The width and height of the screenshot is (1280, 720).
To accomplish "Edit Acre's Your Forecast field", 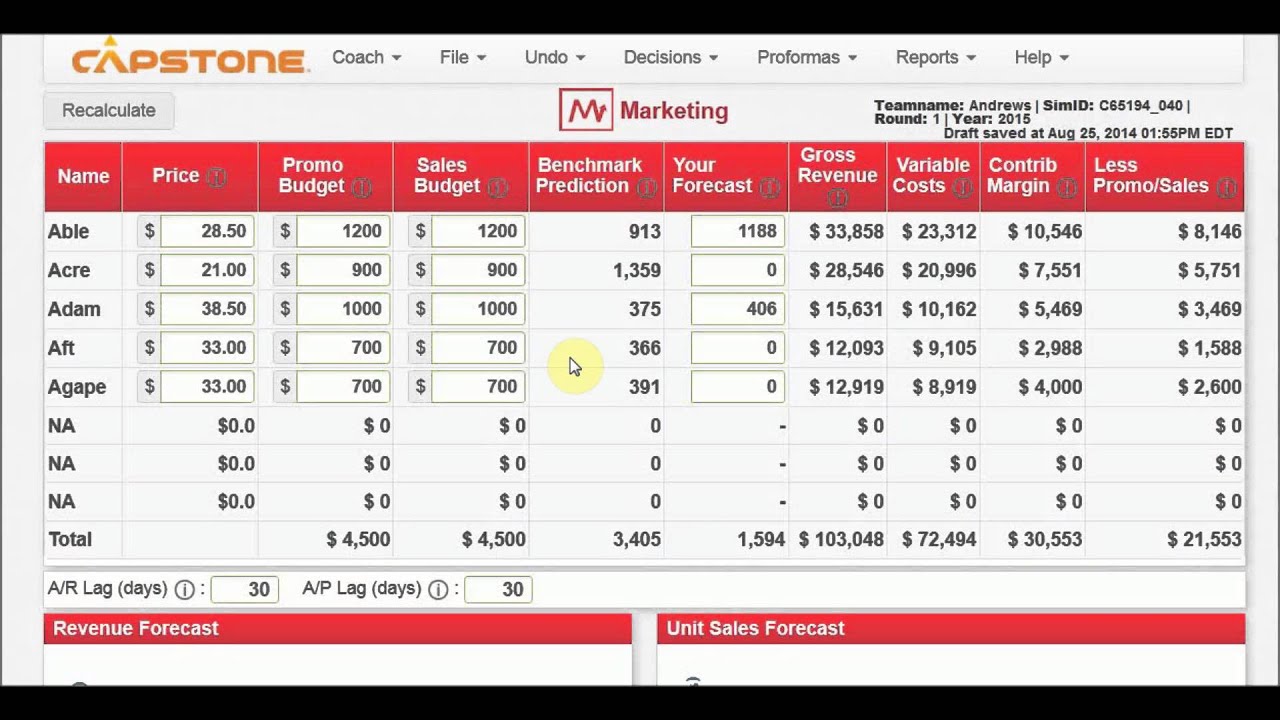I will [738, 270].
